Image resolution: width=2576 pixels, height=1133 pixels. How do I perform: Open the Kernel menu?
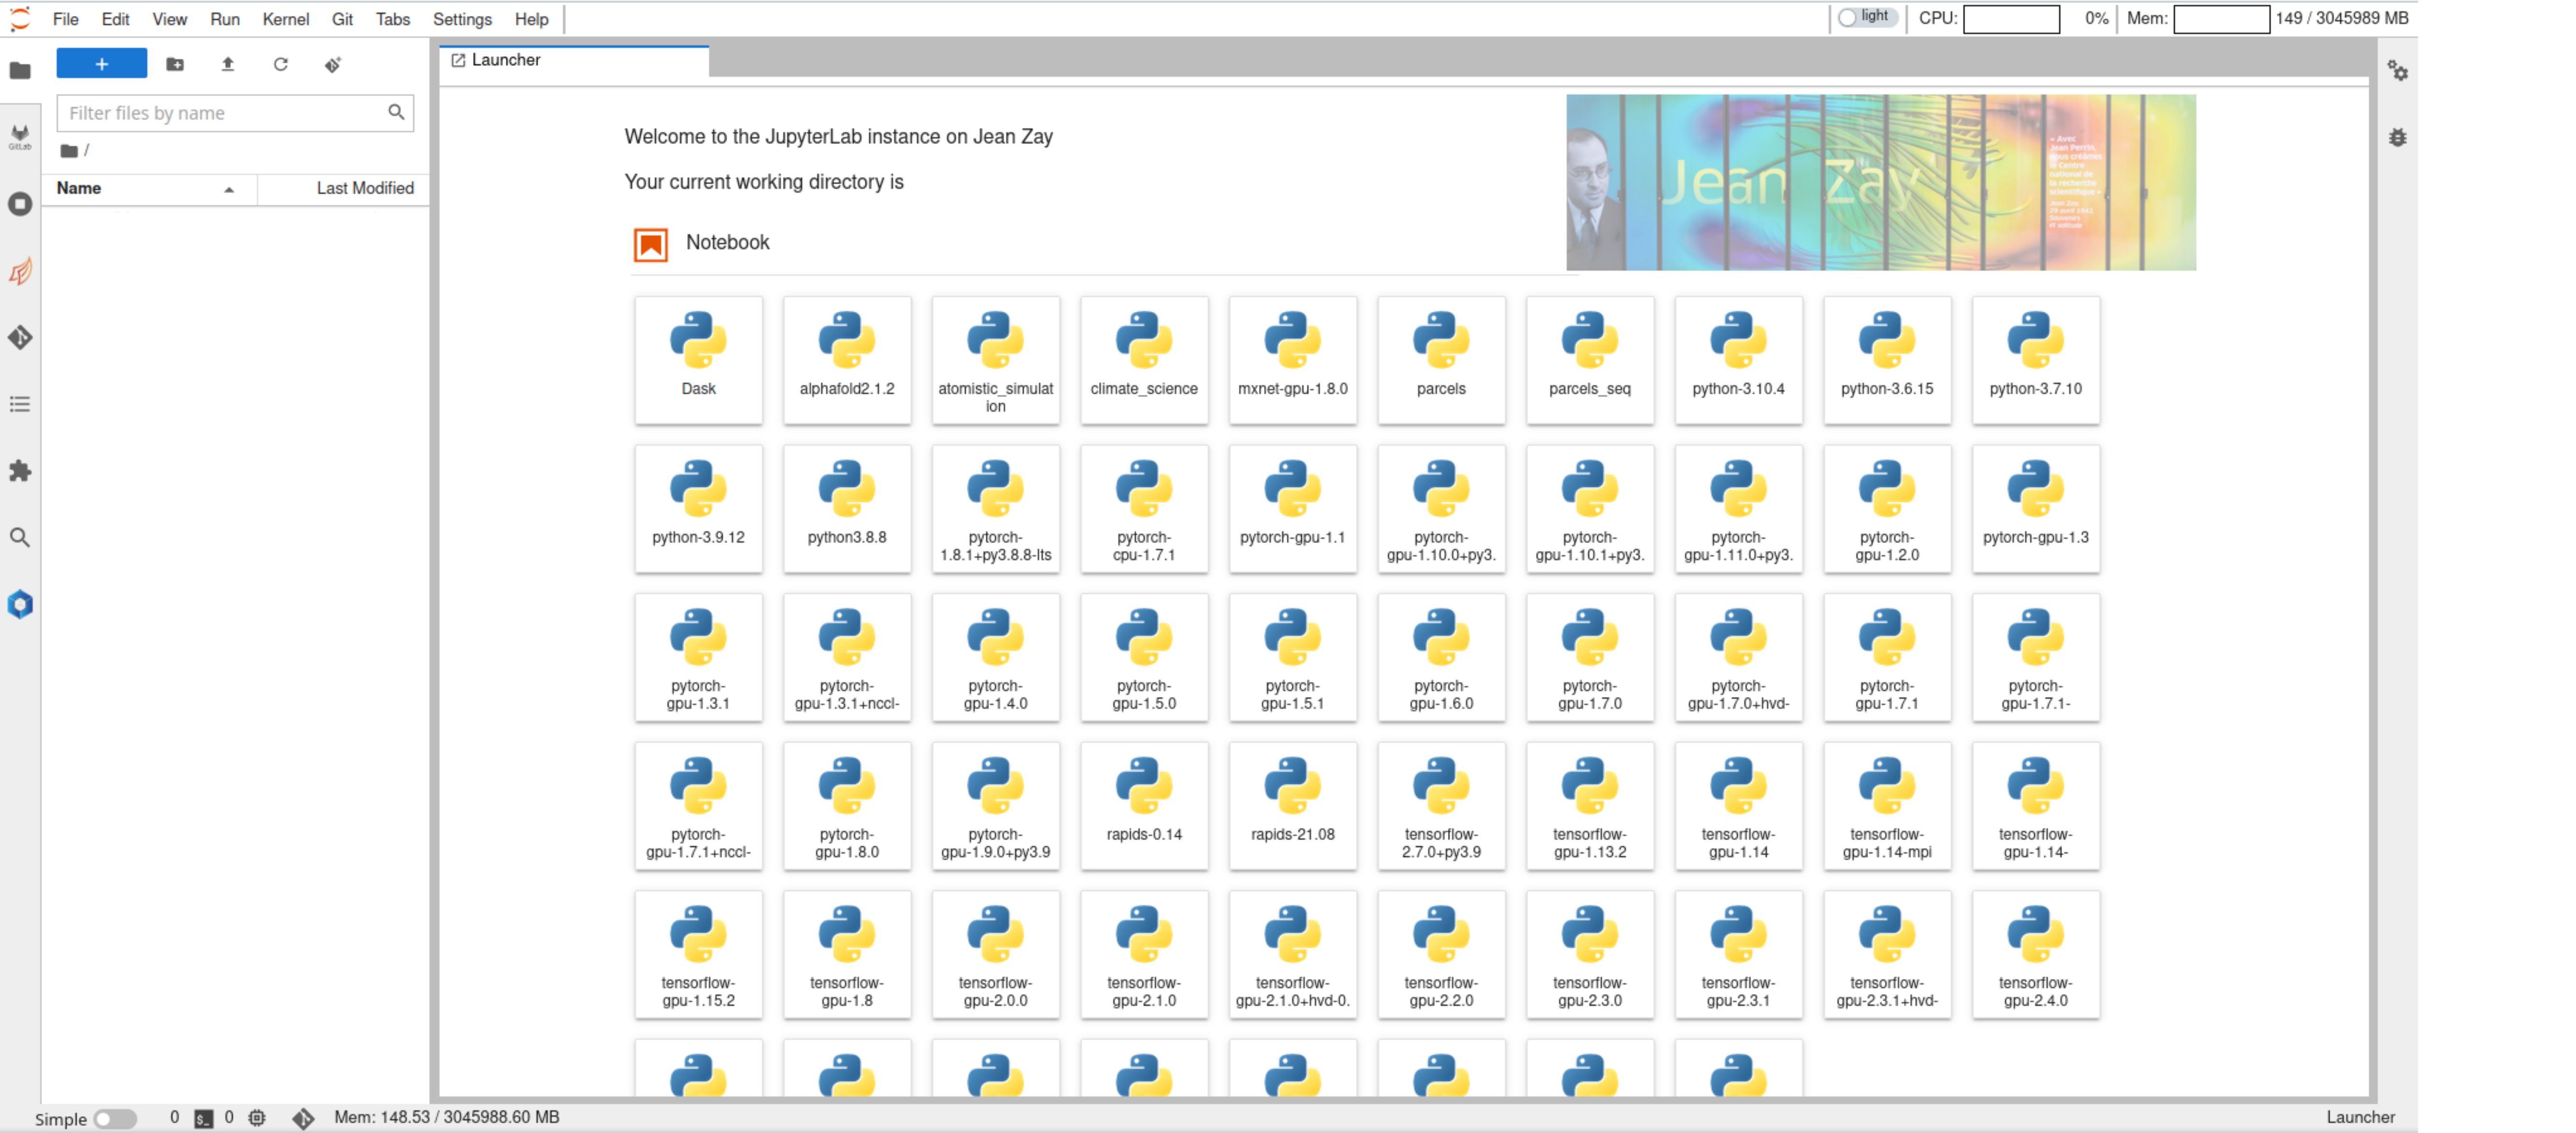pyautogui.click(x=285, y=19)
